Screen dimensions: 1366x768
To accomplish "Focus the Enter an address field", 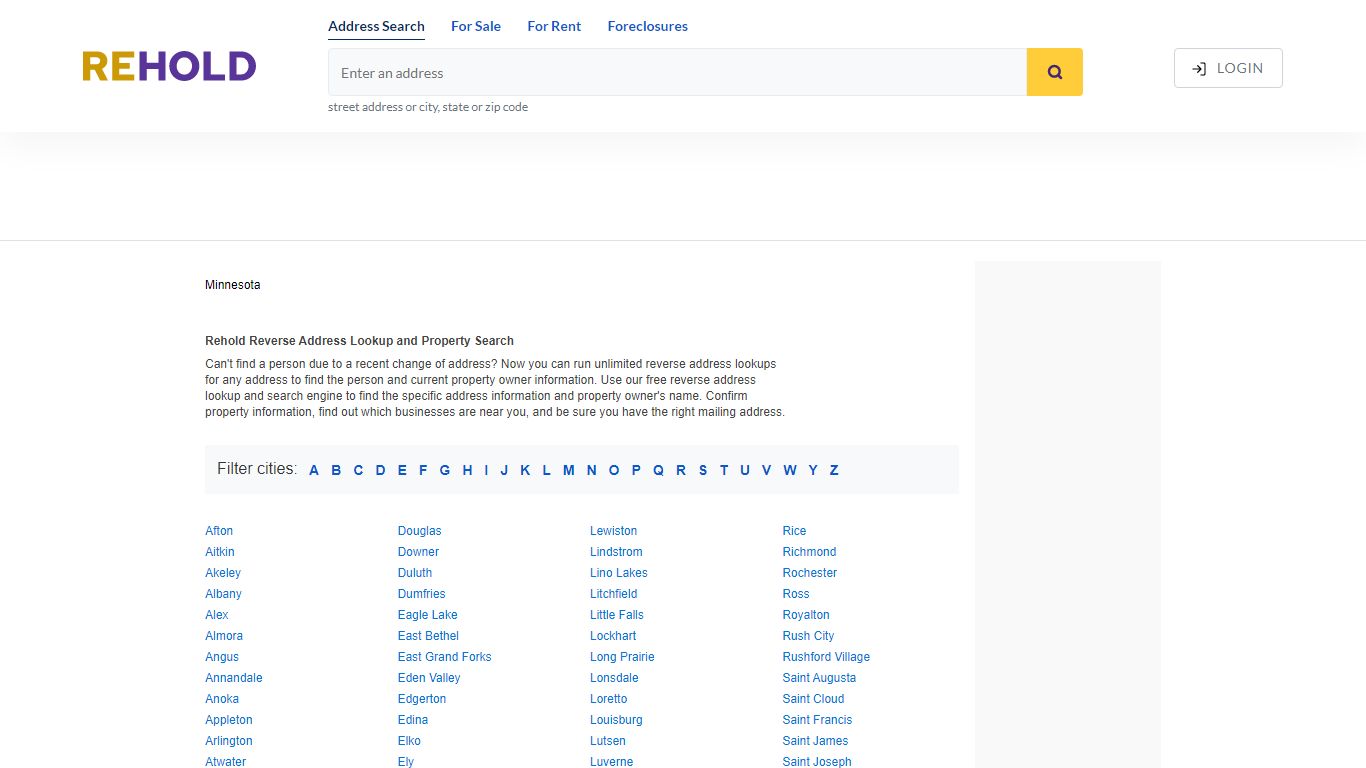I will pos(677,72).
